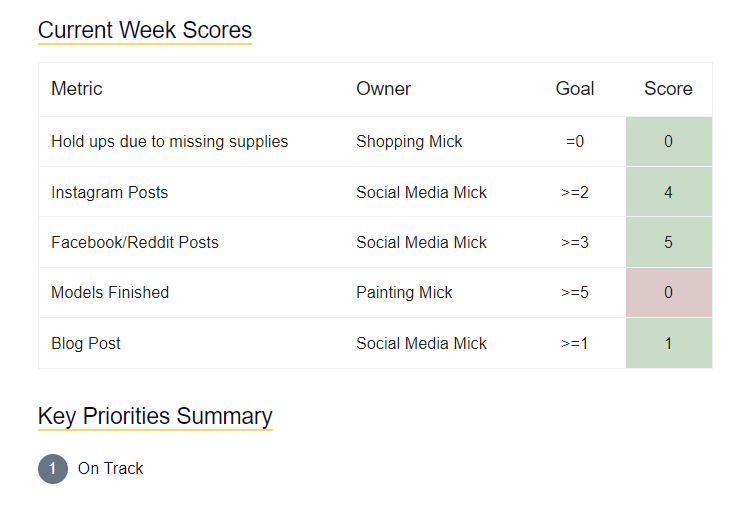Select the Metric column header
Screen dimensions: 752x510
[x=77, y=89]
